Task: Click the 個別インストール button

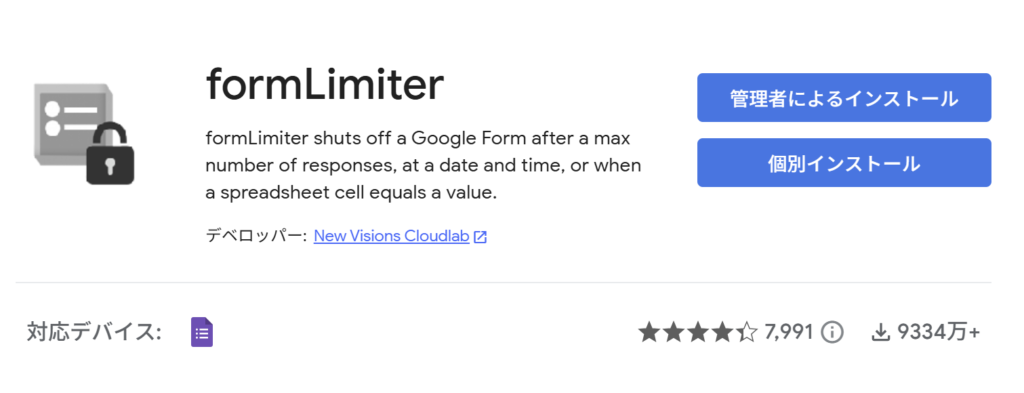Action: (x=844, y=163)
